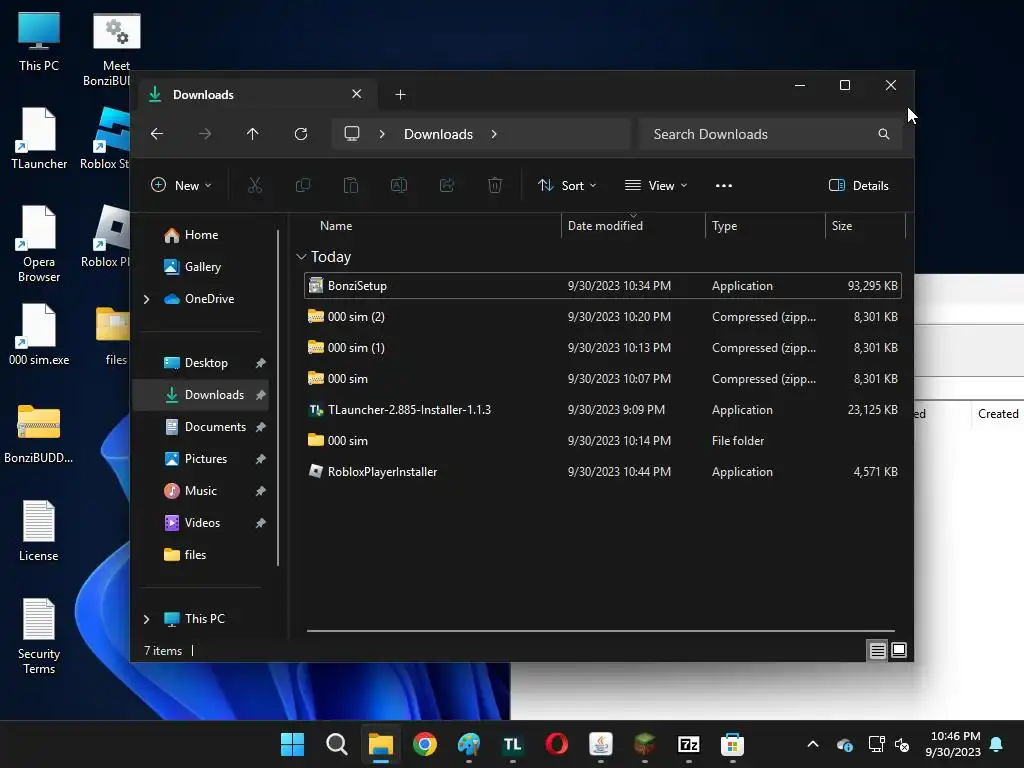Screen dimensions: 1024x768
Task: Expand the OneDrive tree node
Action: point(146,299)
